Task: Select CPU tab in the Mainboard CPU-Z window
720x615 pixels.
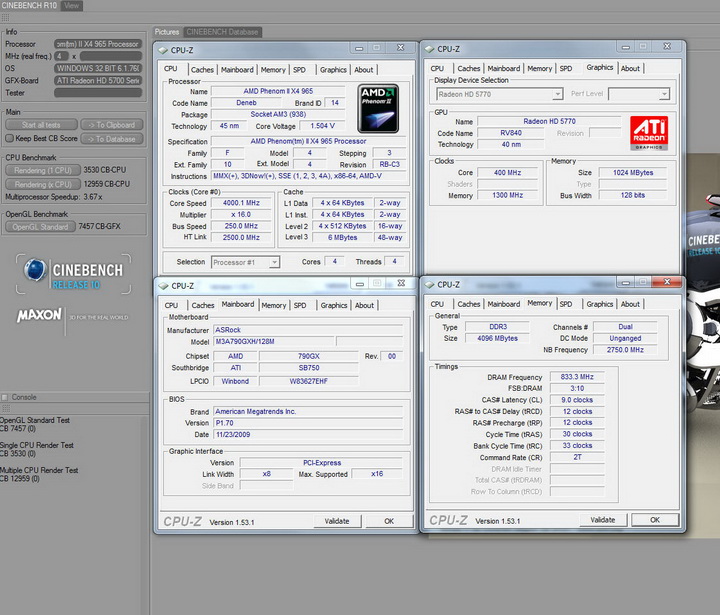Action: (x=171, y=305)
